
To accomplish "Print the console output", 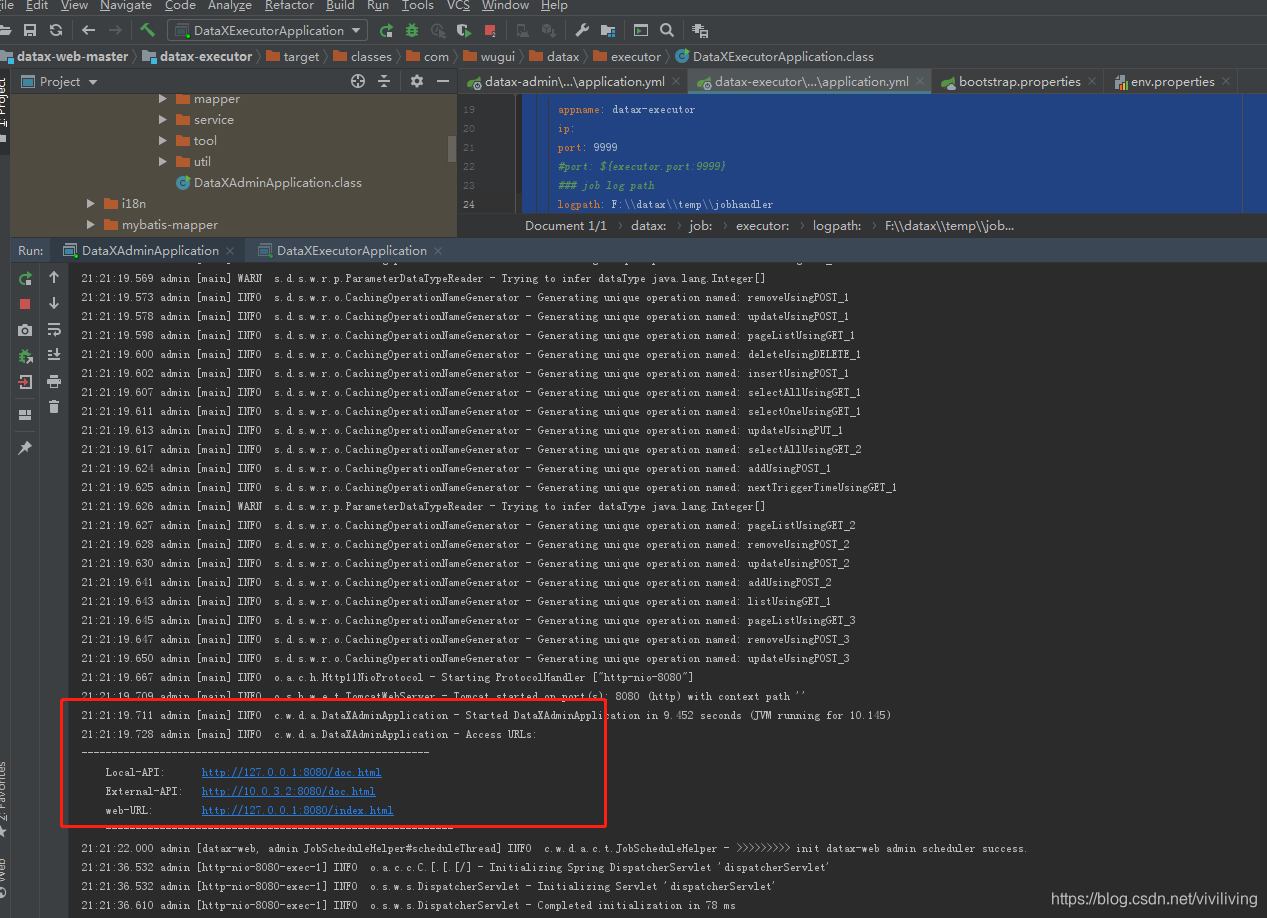I will click(53, 381).
